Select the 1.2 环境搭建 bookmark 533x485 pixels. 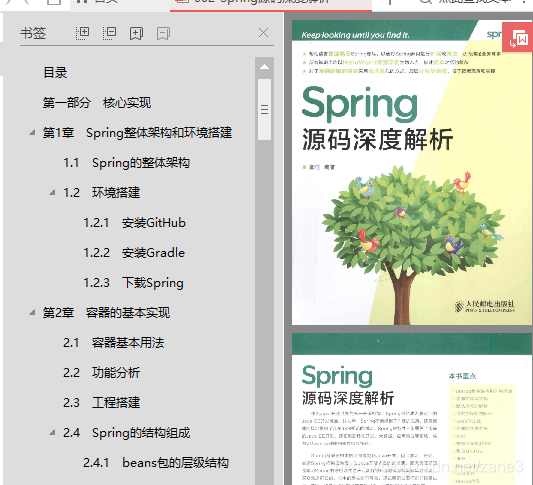(102, 193)
